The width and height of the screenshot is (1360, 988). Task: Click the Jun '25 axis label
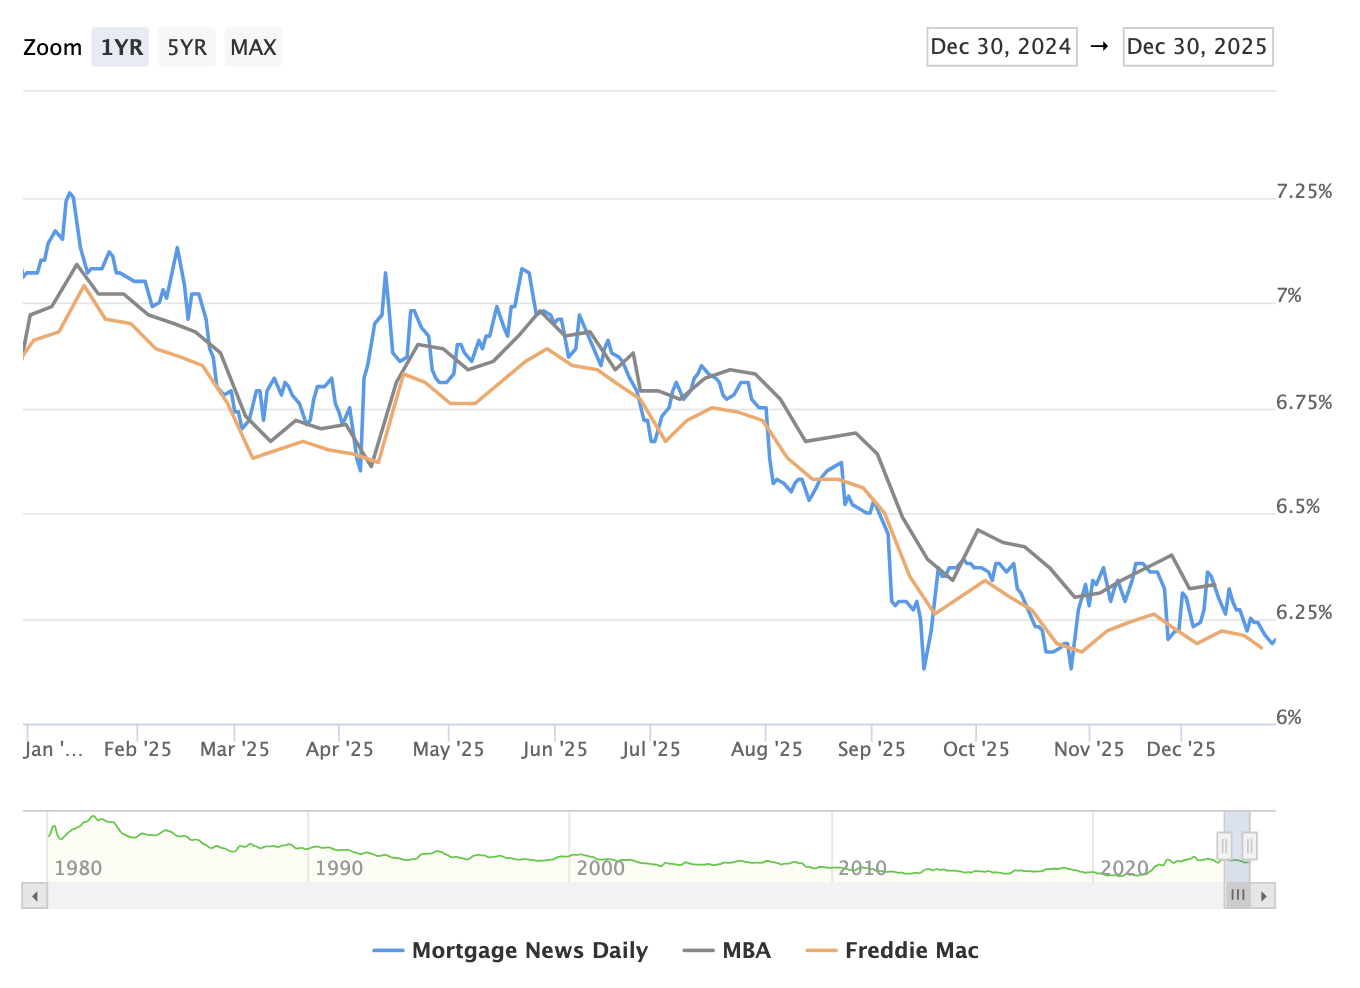555,749
